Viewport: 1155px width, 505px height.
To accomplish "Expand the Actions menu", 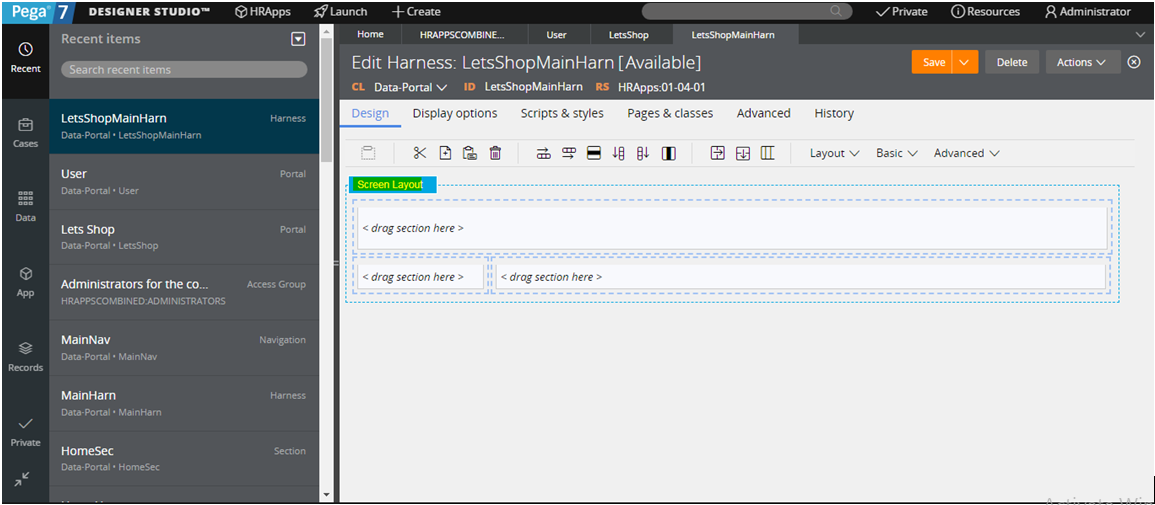I will point(1082,63).
